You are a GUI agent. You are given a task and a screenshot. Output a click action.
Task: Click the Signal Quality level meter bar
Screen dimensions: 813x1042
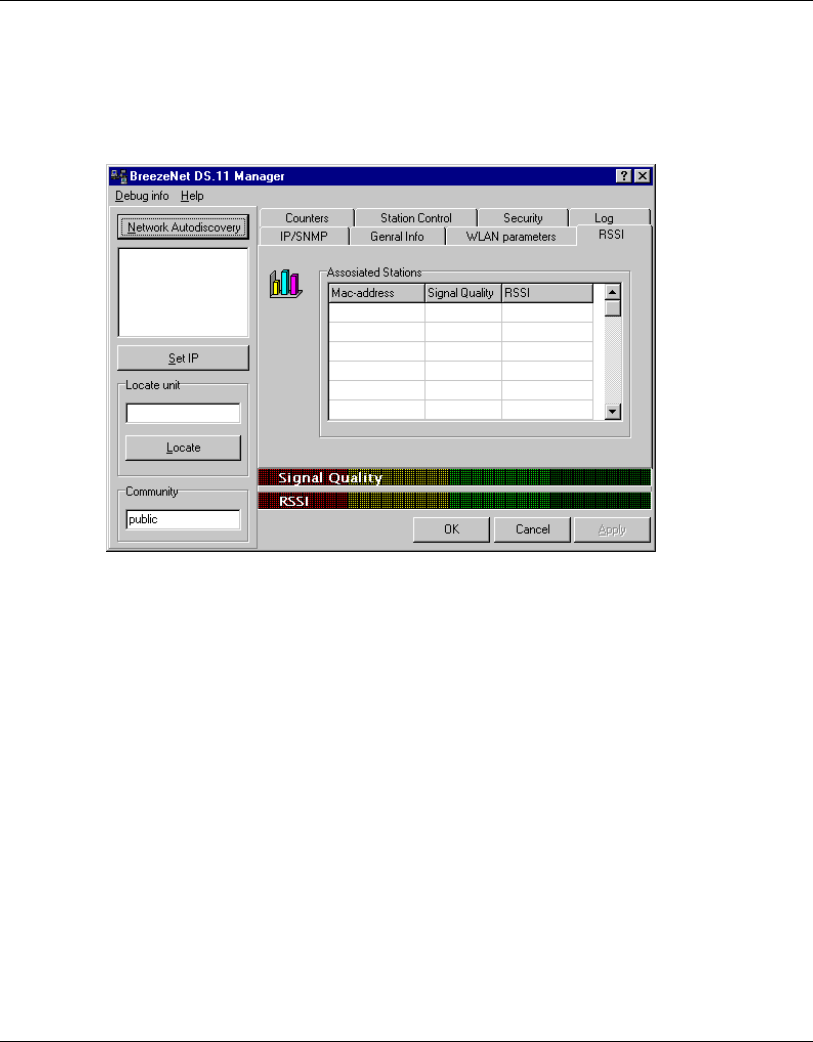point(455,477)
